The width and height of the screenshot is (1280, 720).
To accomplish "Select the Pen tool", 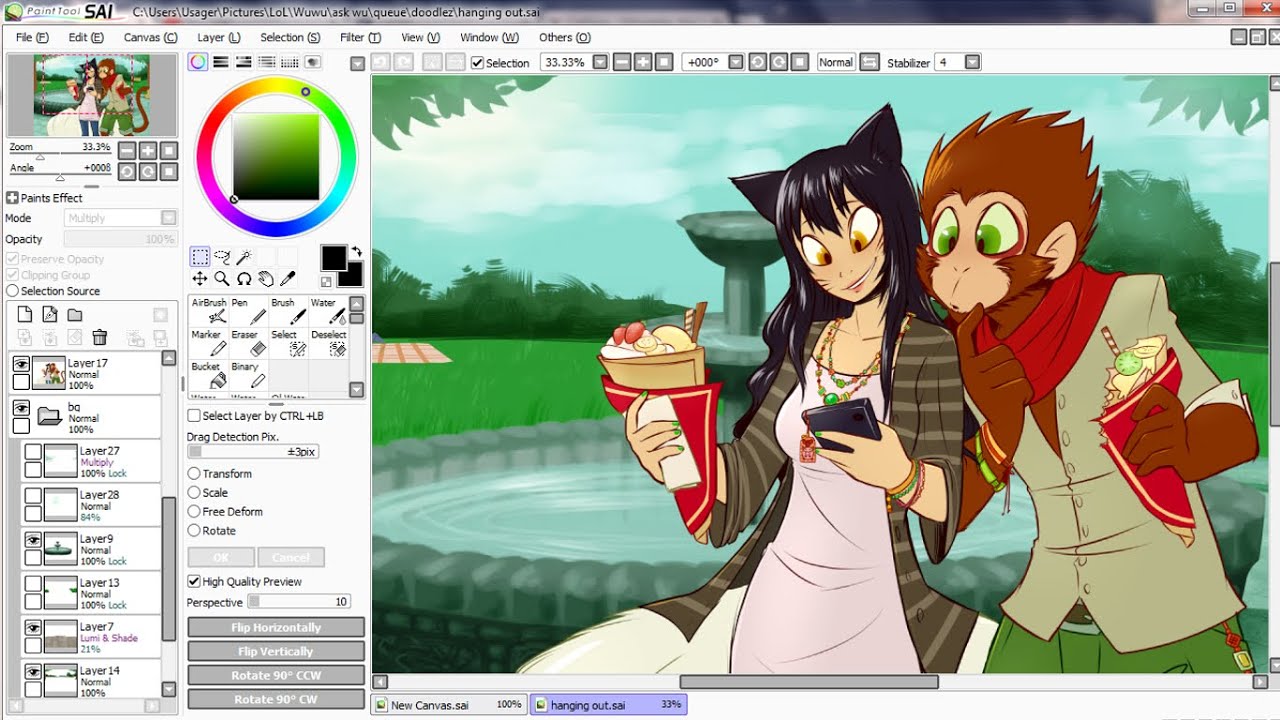I will click(x=248, y=310).
